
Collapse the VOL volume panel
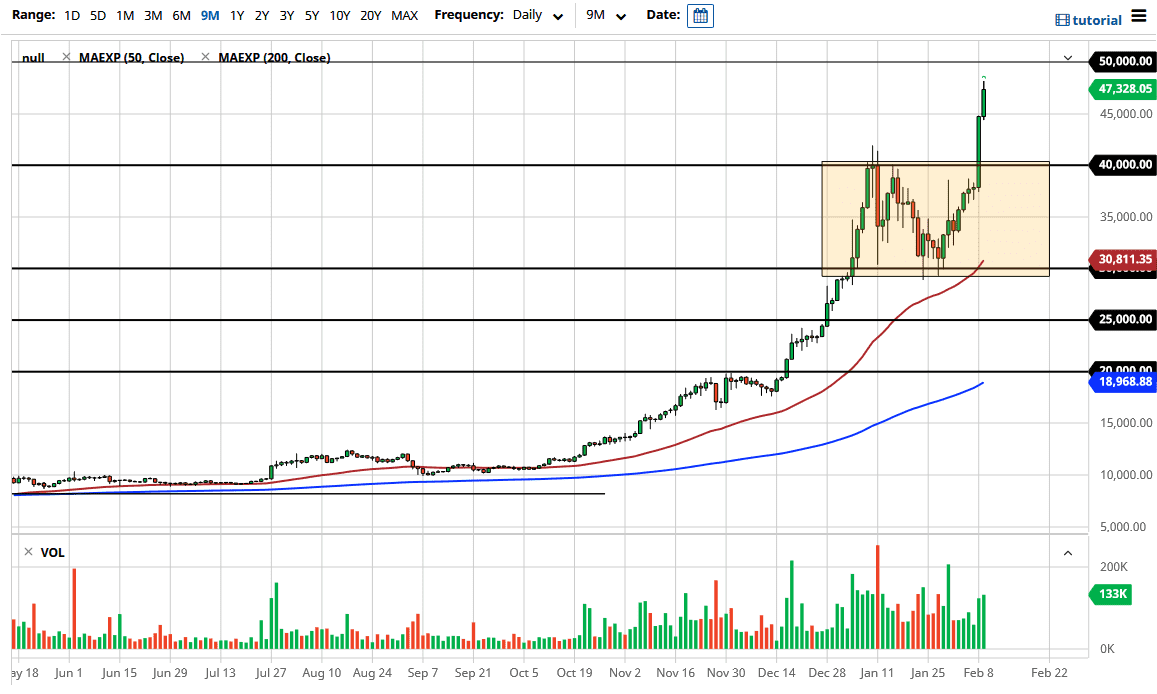pos(1068,551)
